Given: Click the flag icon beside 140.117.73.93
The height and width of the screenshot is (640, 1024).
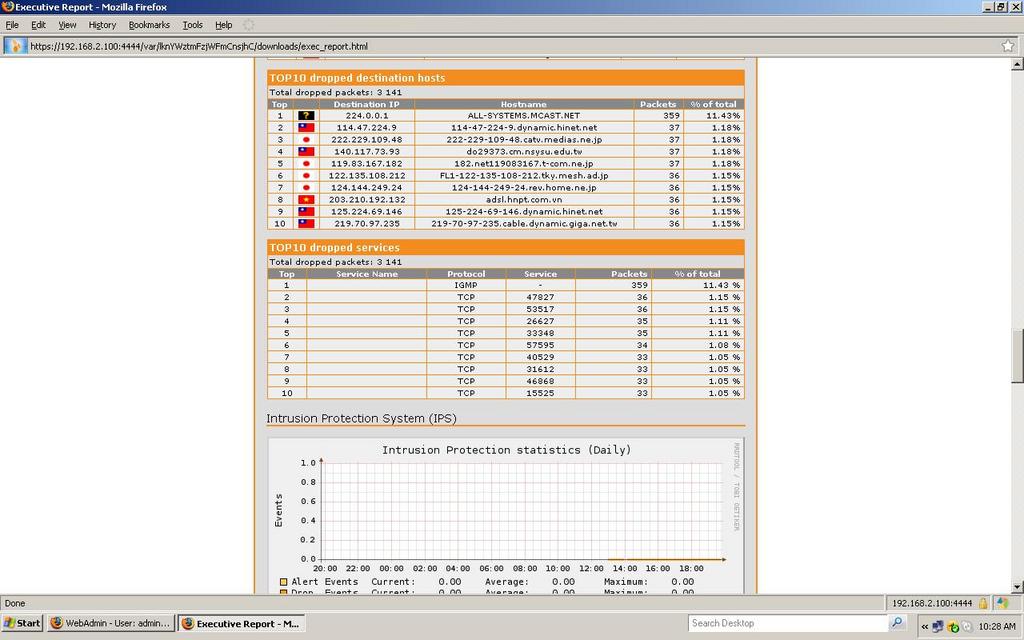Looking at the screenshot, I should 306,152.
